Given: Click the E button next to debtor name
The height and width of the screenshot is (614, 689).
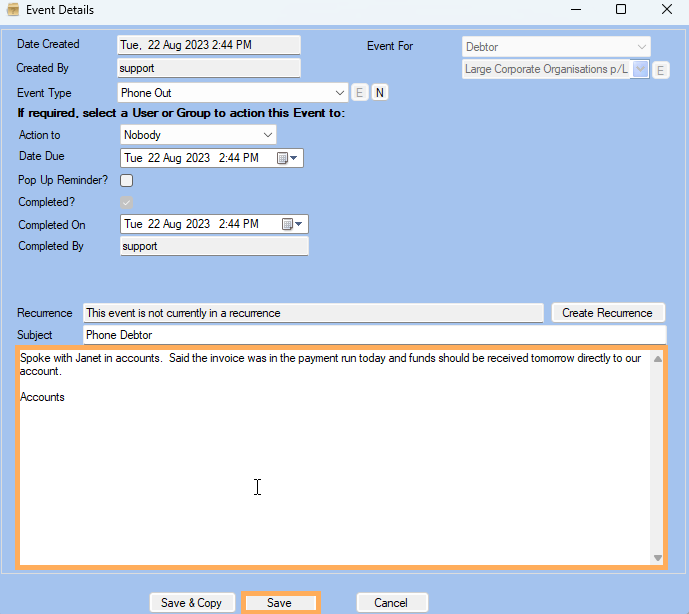Looking at the screenshot, I should 661,70.
